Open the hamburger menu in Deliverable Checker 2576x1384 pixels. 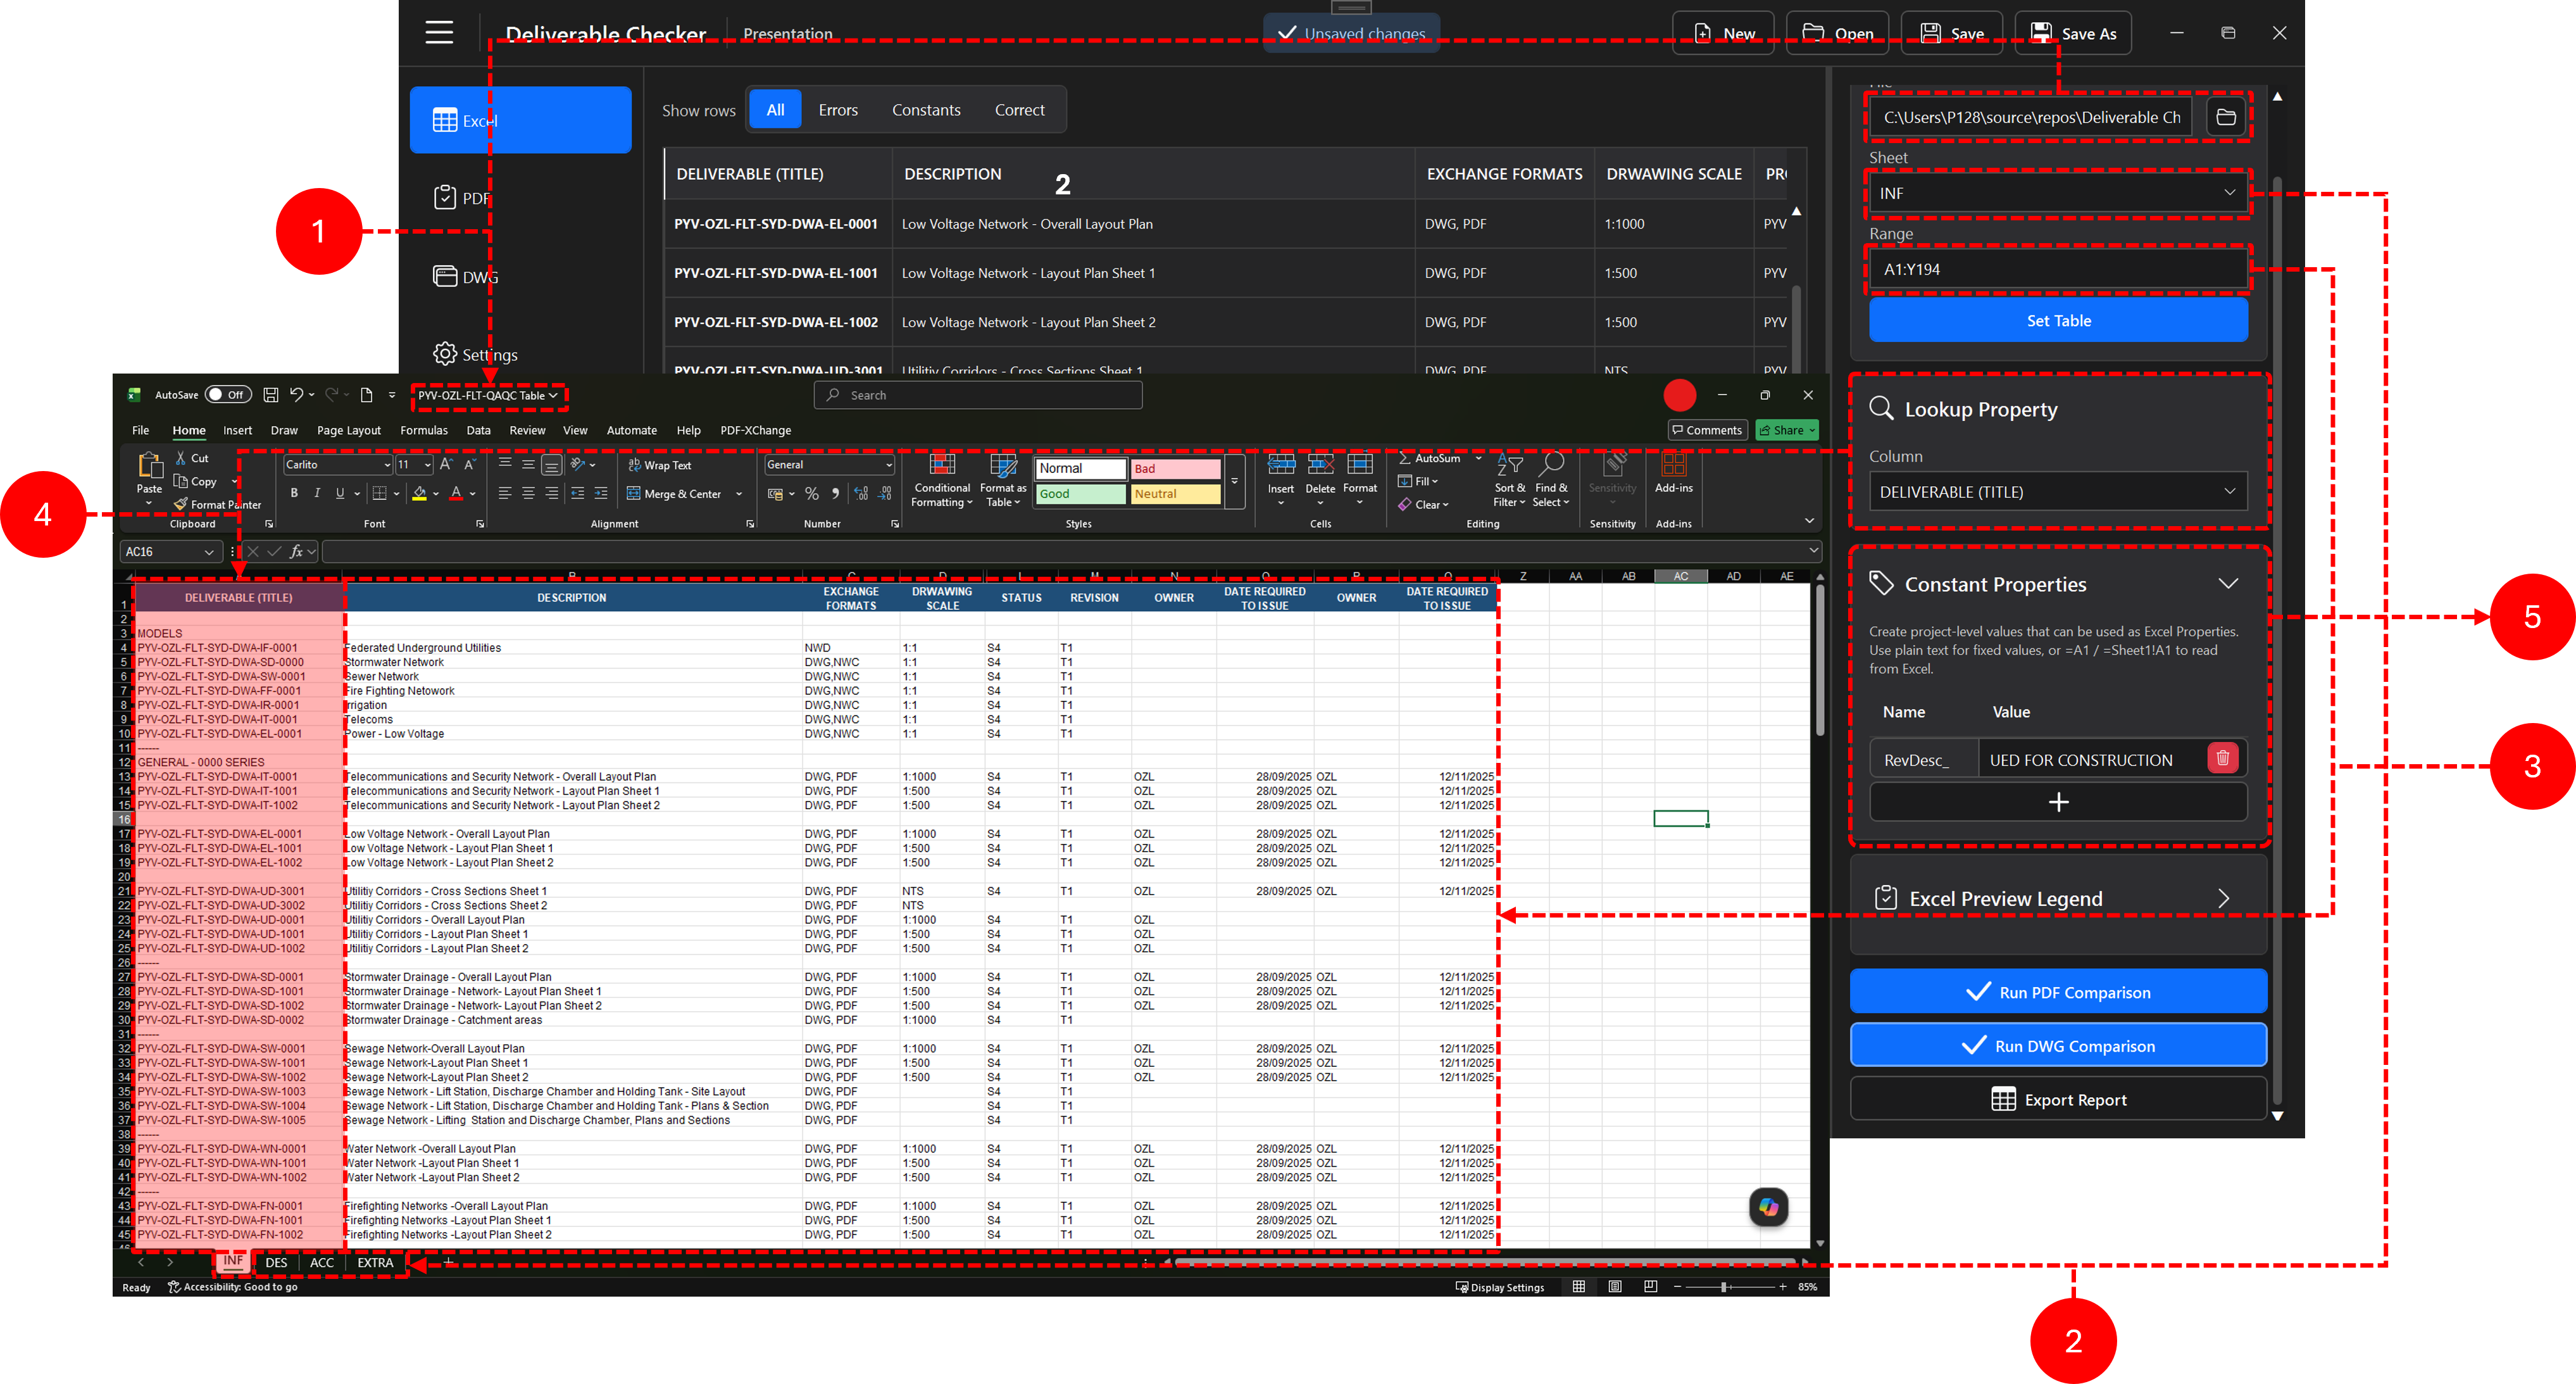pyautogui.click(x=438, y=32)
